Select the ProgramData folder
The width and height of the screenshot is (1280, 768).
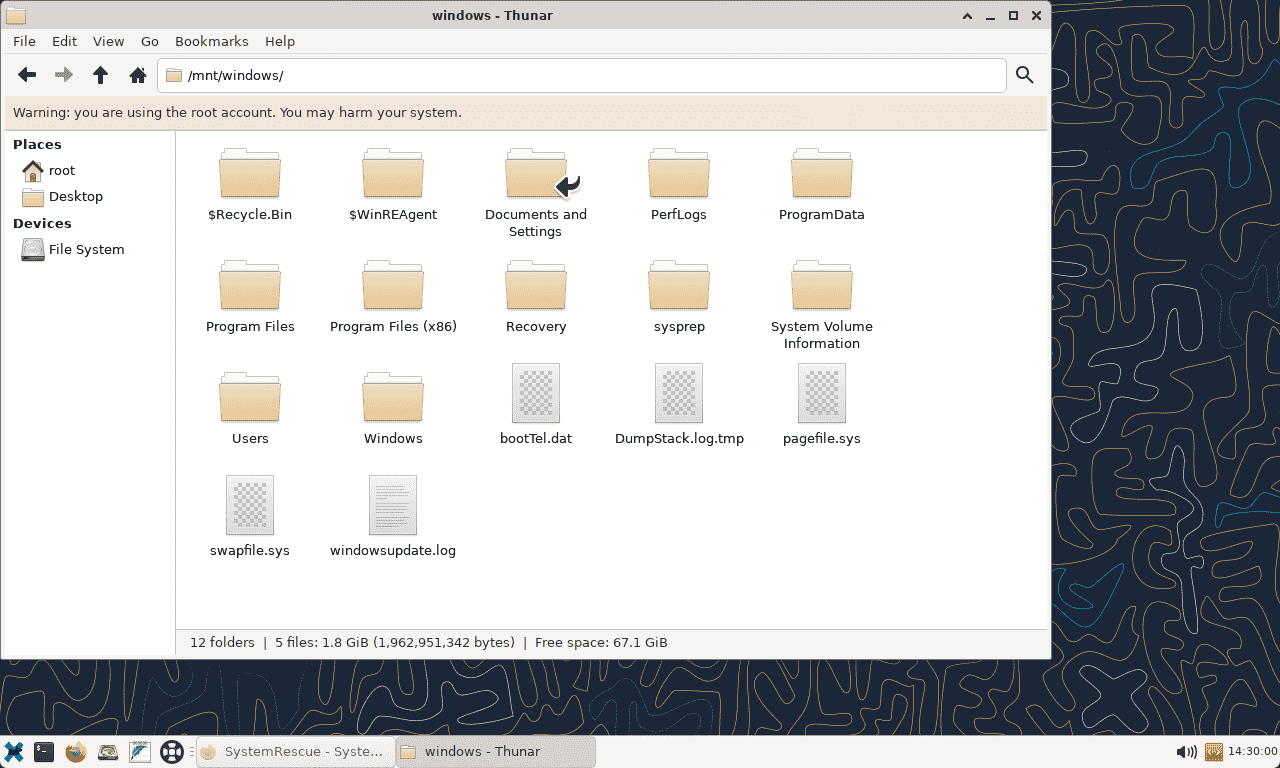tap(822, 185)
